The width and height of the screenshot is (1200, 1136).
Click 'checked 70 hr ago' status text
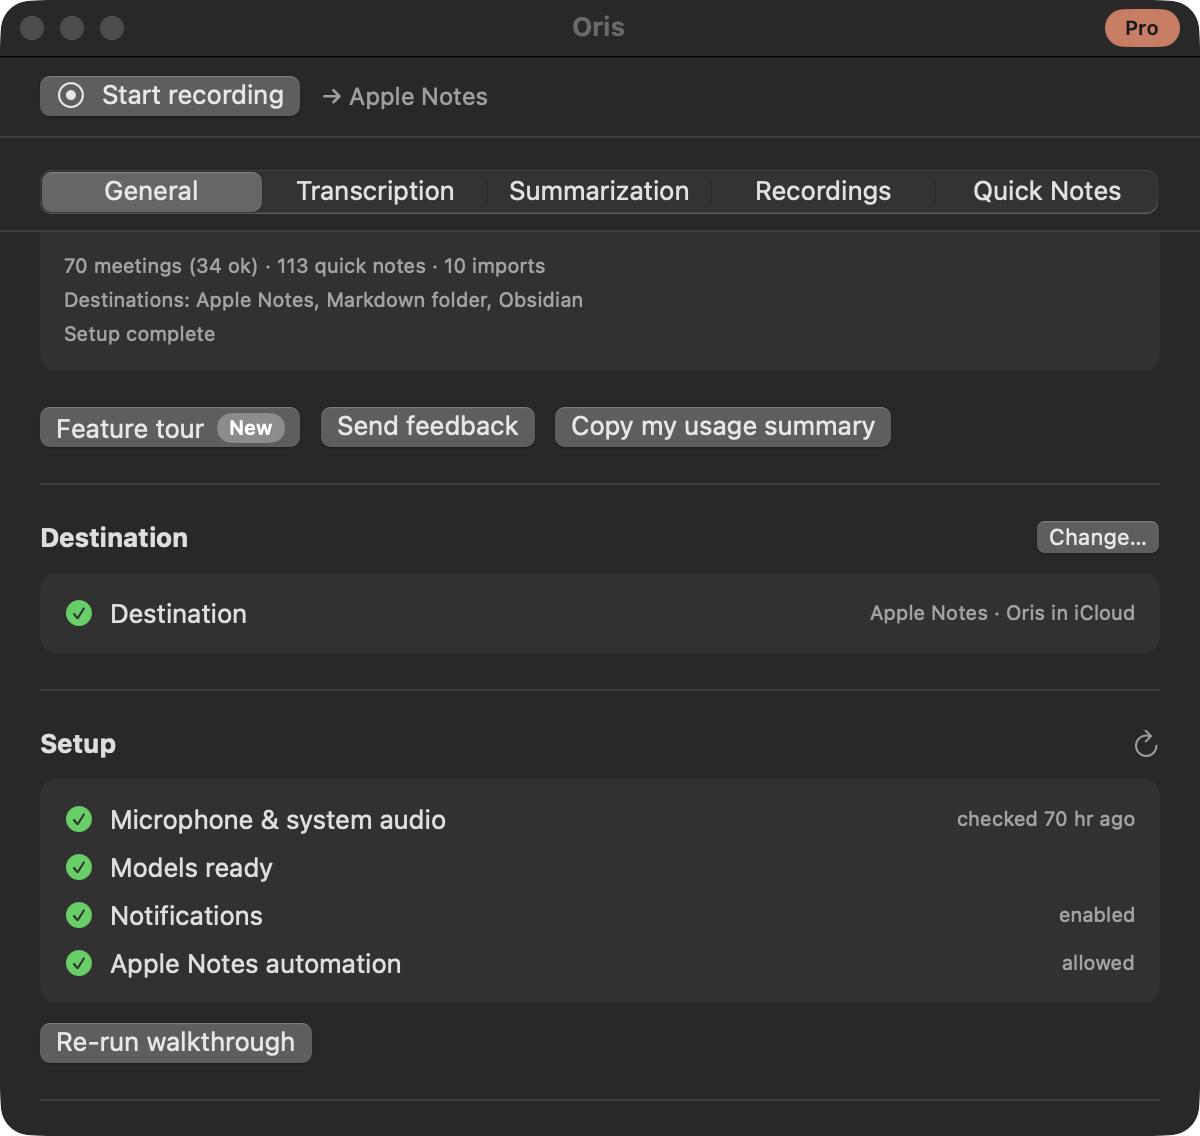tap(1046, 819)
